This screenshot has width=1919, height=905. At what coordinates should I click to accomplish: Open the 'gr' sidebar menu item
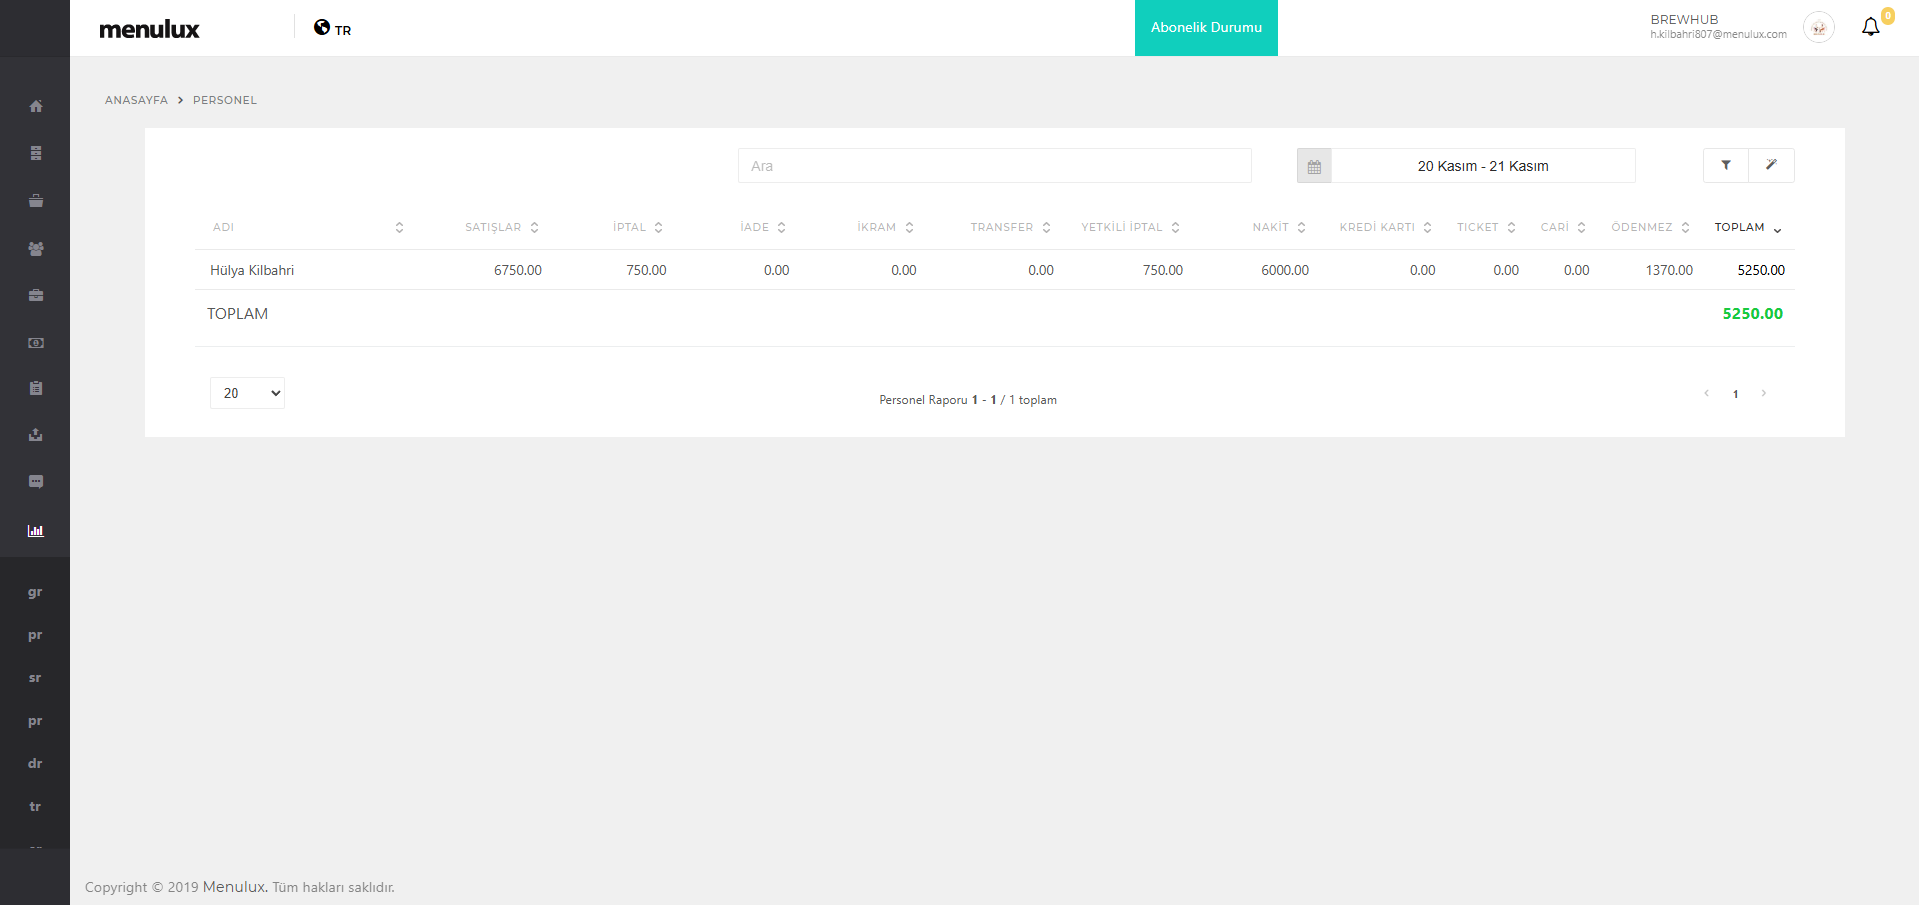(x=35, y=592)
